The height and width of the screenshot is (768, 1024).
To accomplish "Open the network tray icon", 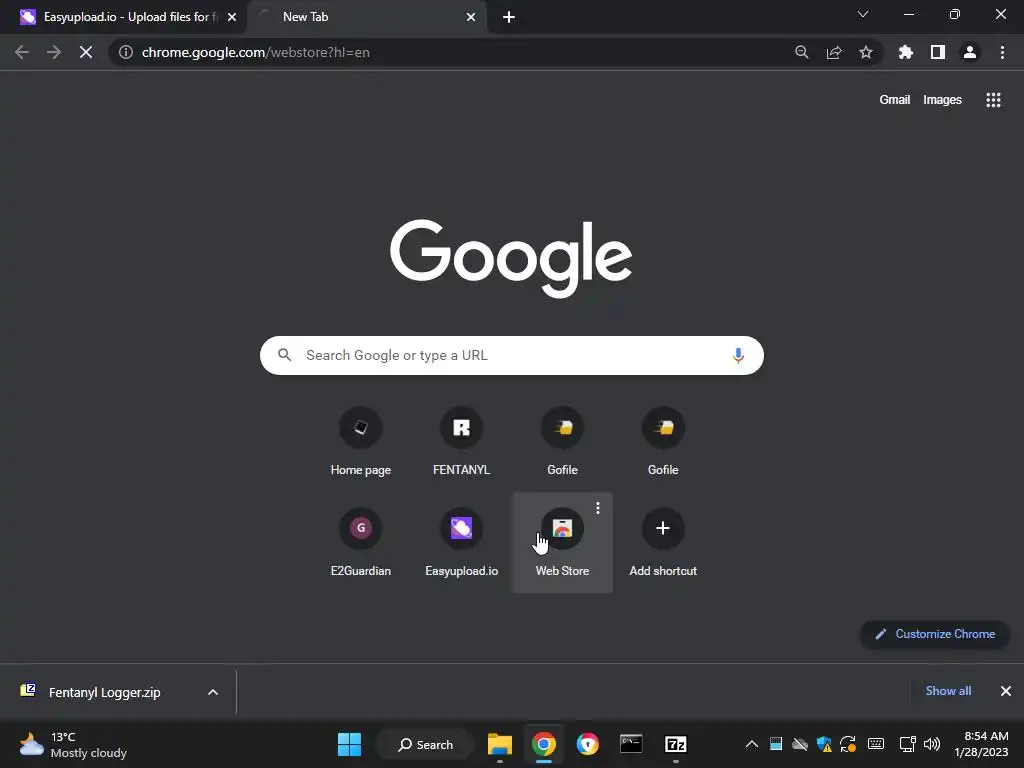I will 907,744.
